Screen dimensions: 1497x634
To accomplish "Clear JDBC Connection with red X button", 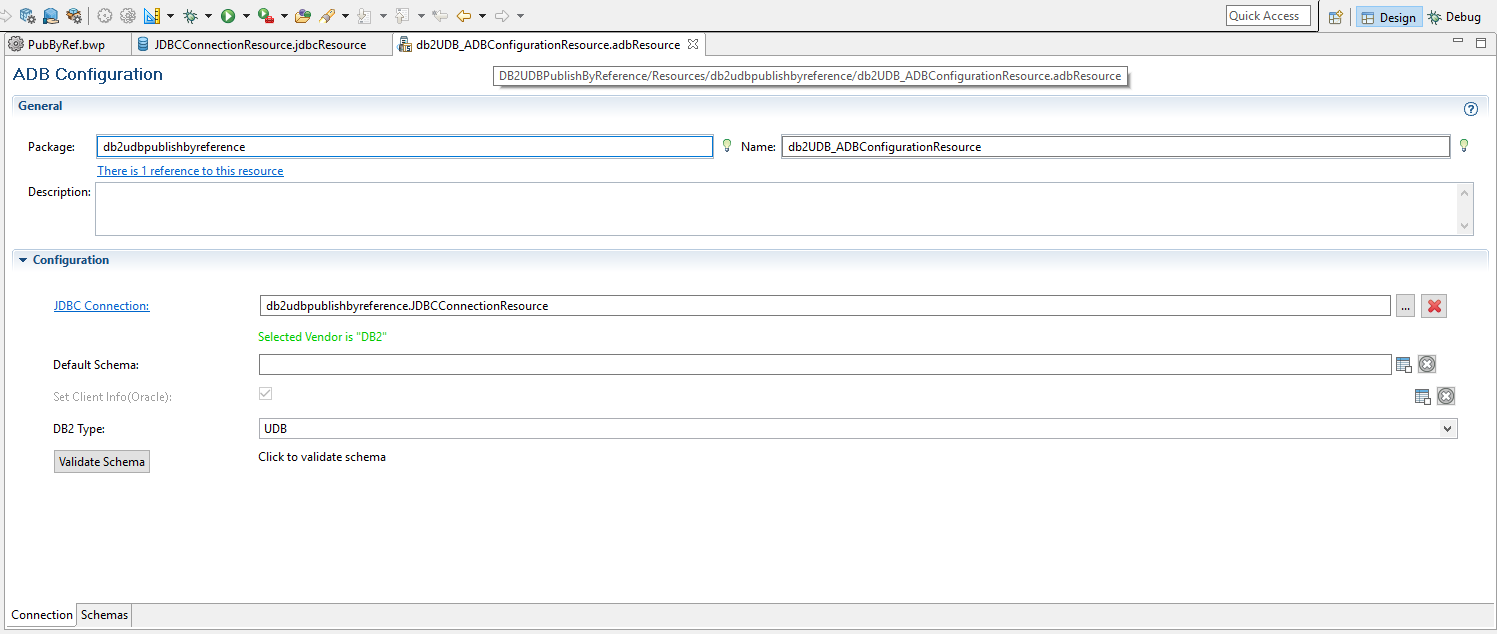I will pyautogui.click(x=1434, y=306).
